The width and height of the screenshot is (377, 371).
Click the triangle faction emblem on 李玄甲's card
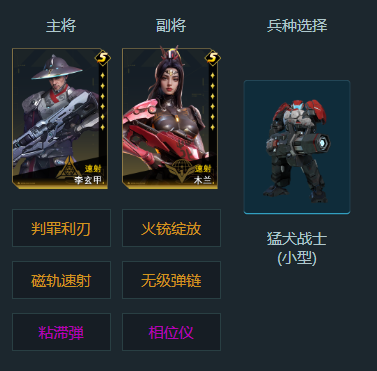69,170
